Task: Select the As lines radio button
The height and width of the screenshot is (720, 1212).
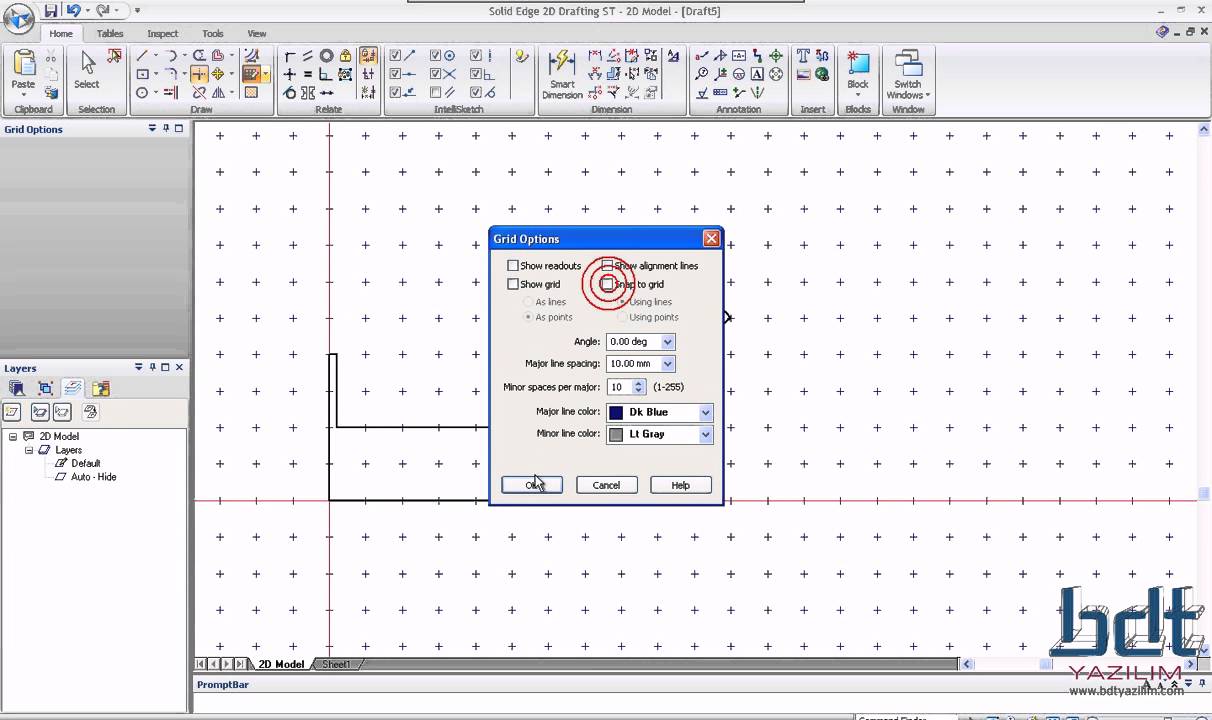Action: pos(528,302)
